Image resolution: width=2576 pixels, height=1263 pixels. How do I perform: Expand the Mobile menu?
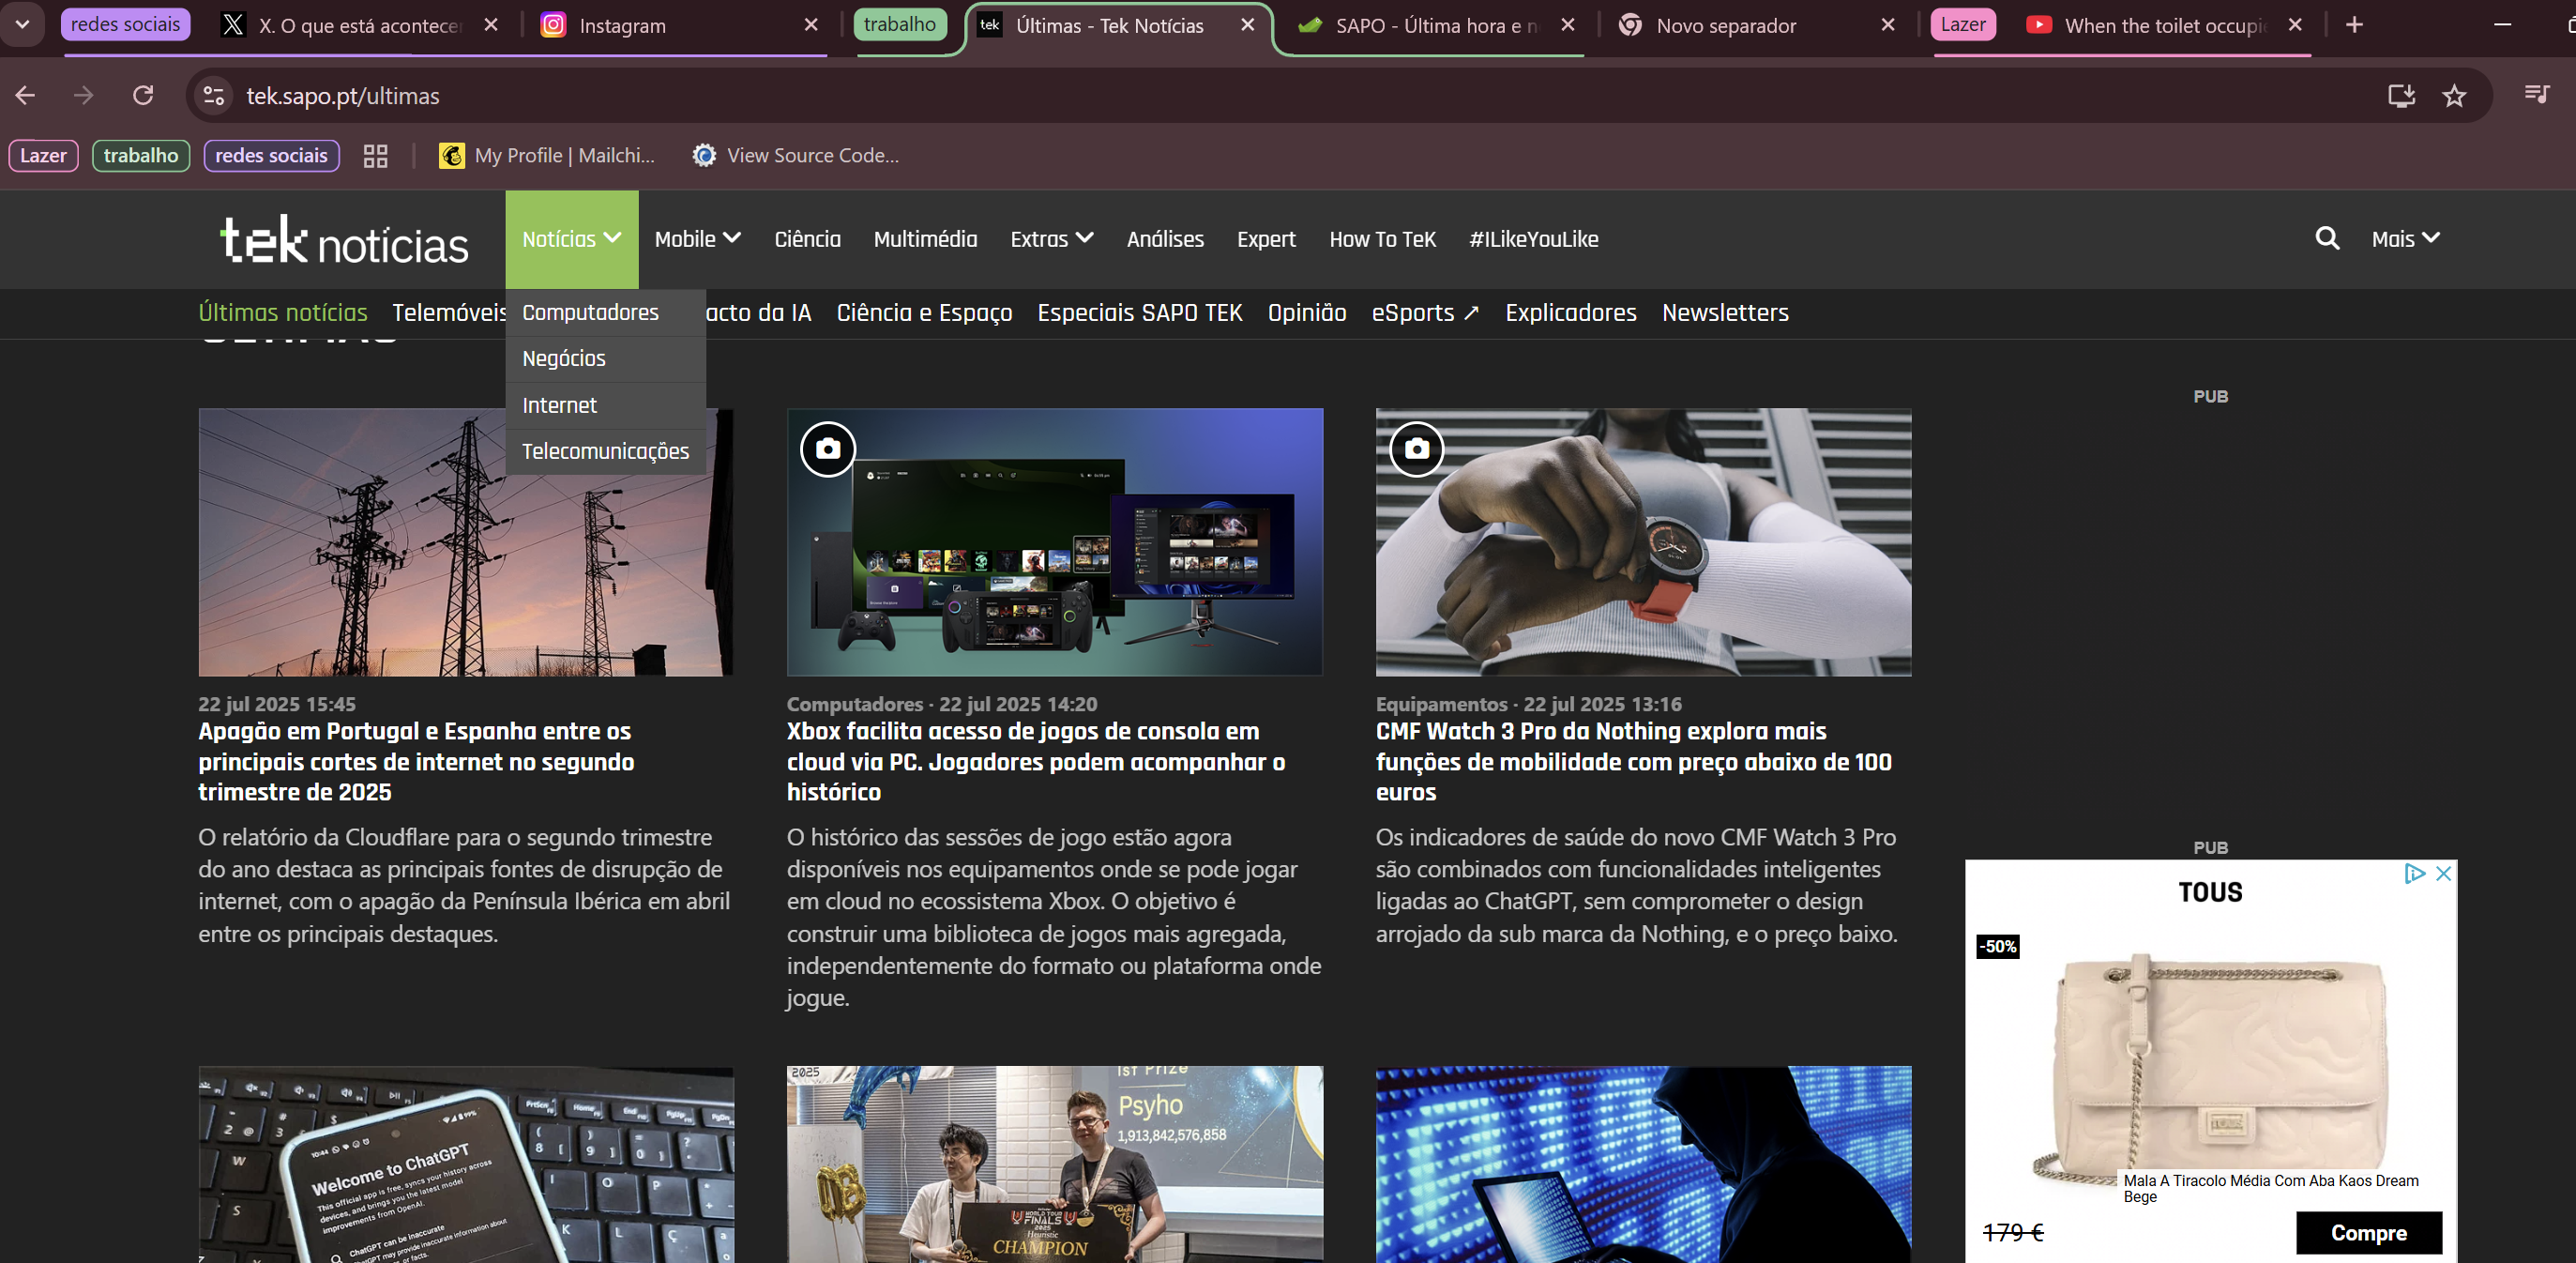pyautogui.click(x=698, y=239)
